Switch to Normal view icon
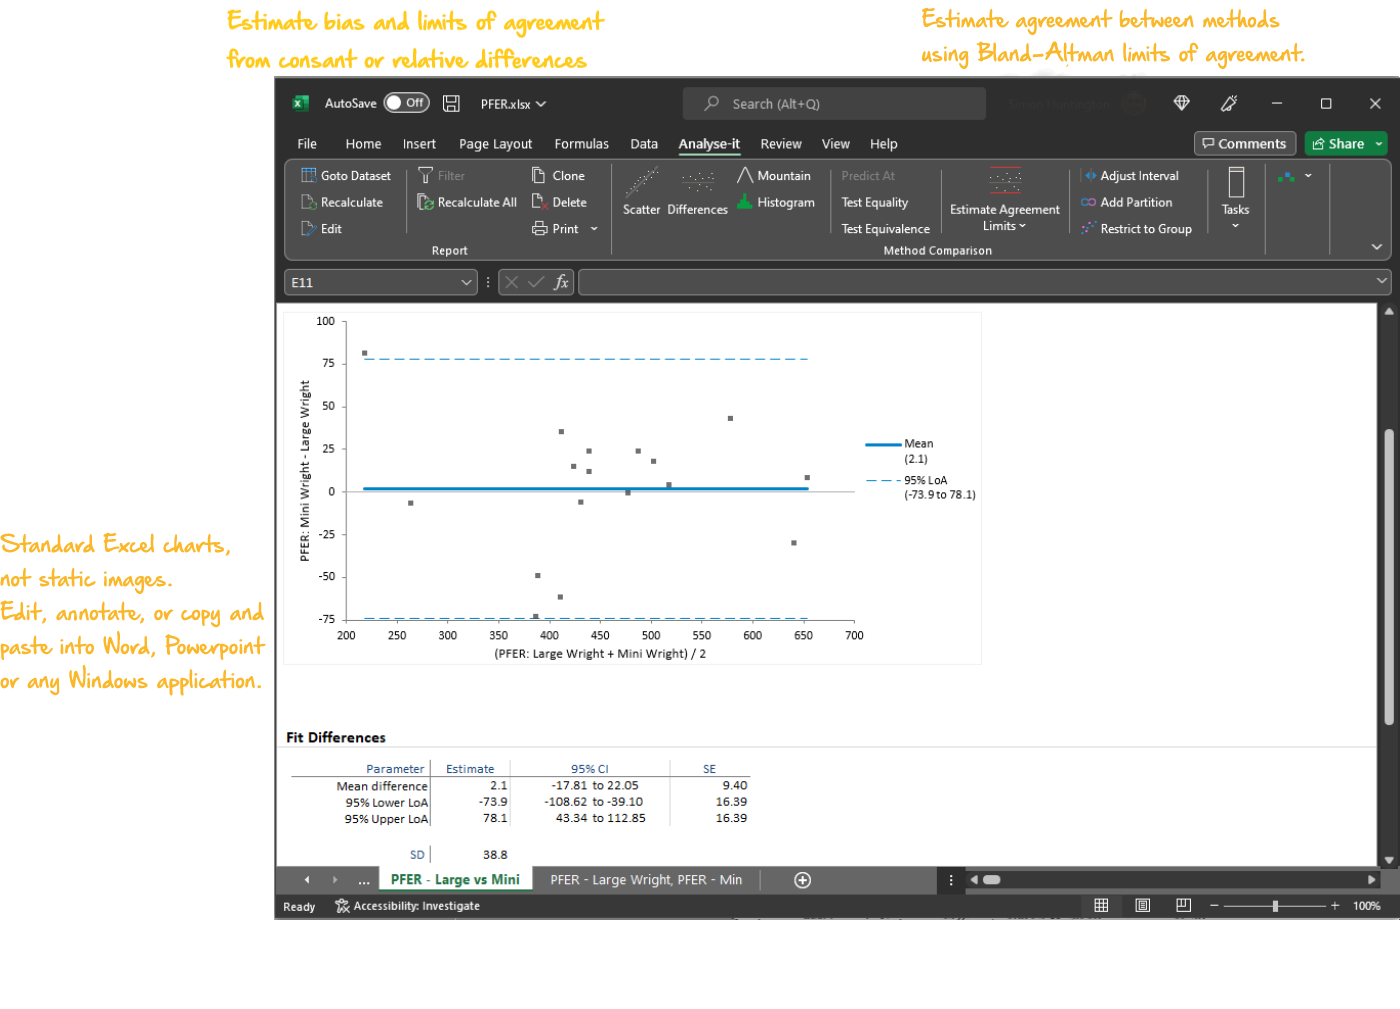This screenshot has height=1009, width=1400. (1101, 905)
